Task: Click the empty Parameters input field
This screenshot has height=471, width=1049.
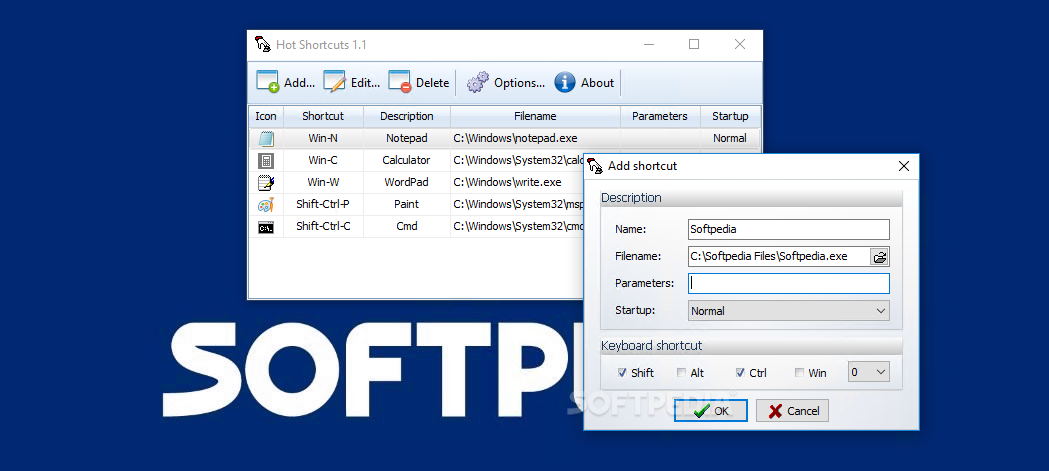Action: [789, 283]
